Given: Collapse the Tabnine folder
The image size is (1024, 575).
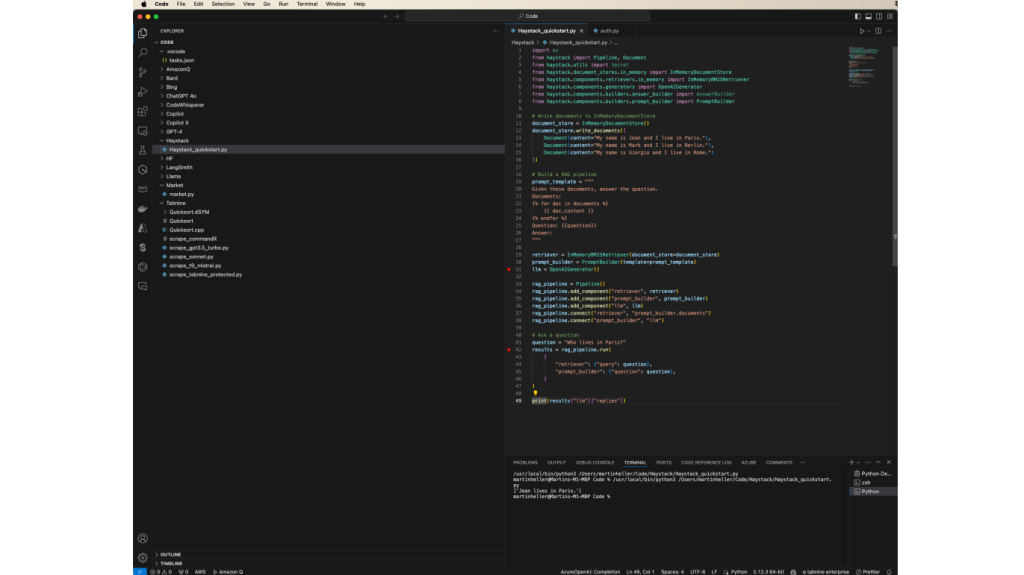Looking at the screenshot, I should [176, 203].
